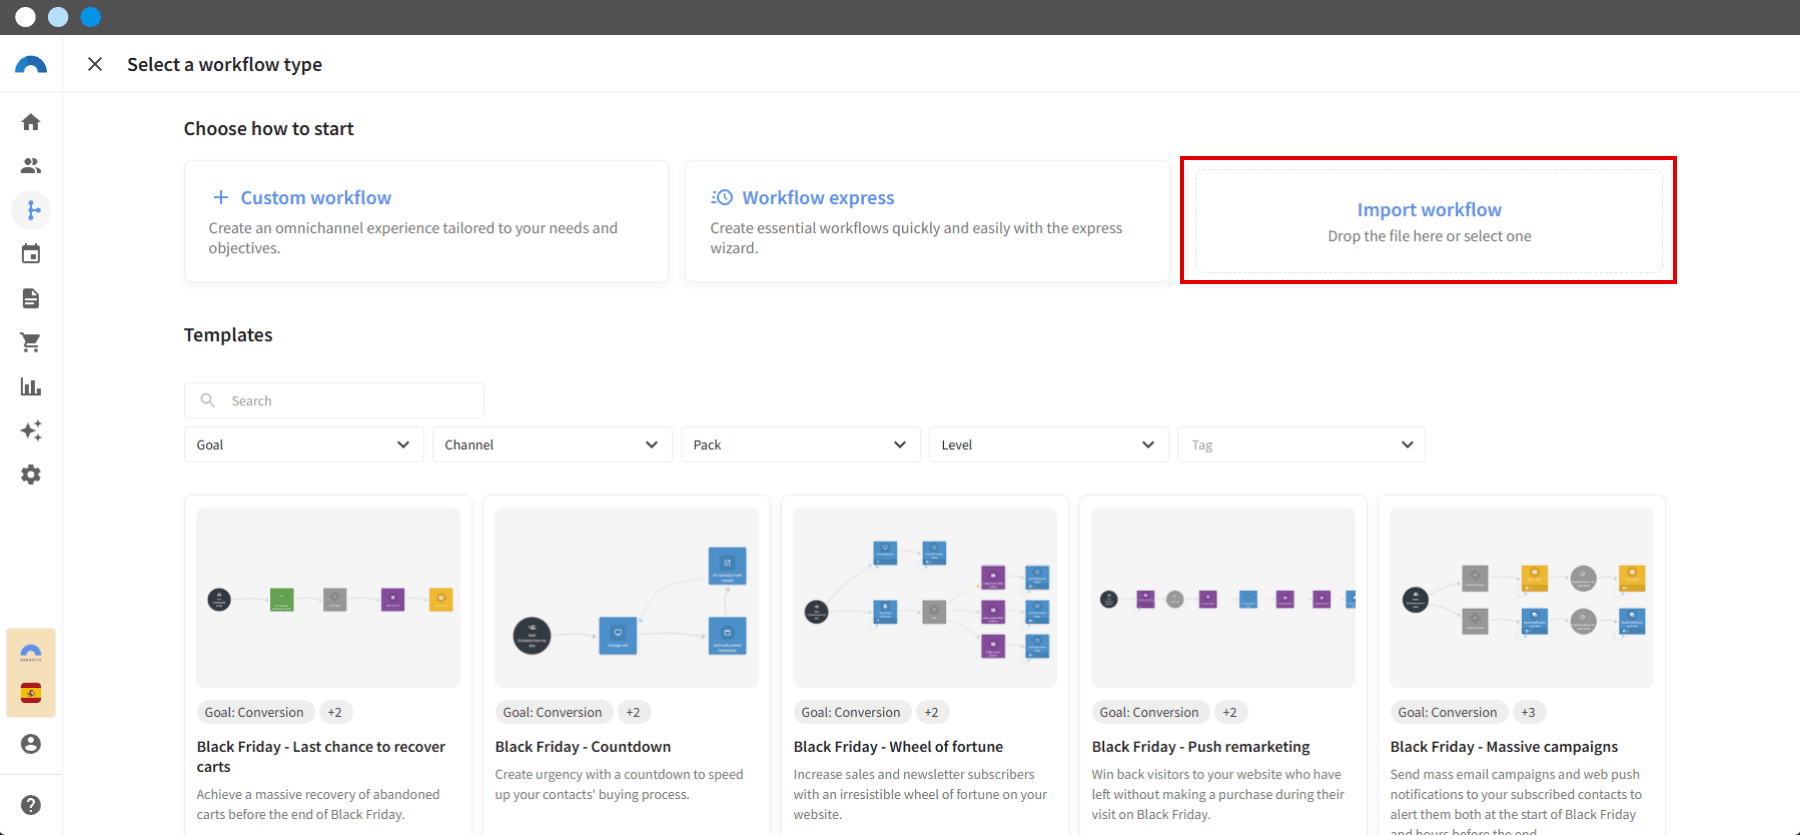Click the Import workflow drop area

pos(1429,221)
